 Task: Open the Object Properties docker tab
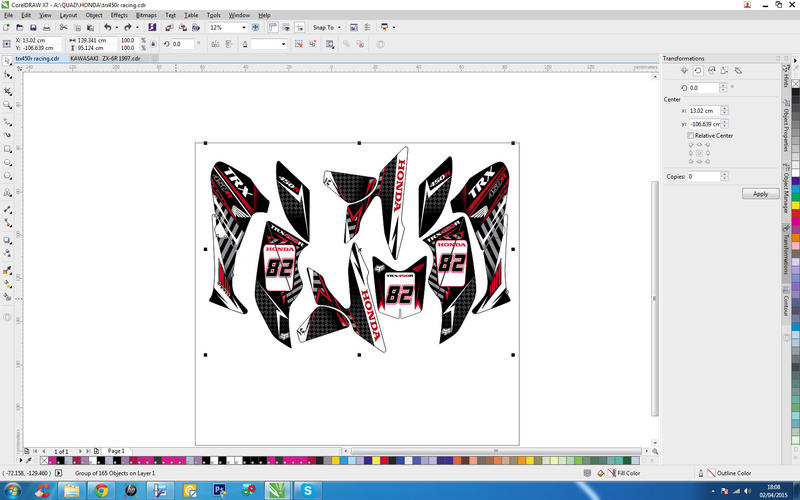tap(786, 127)
